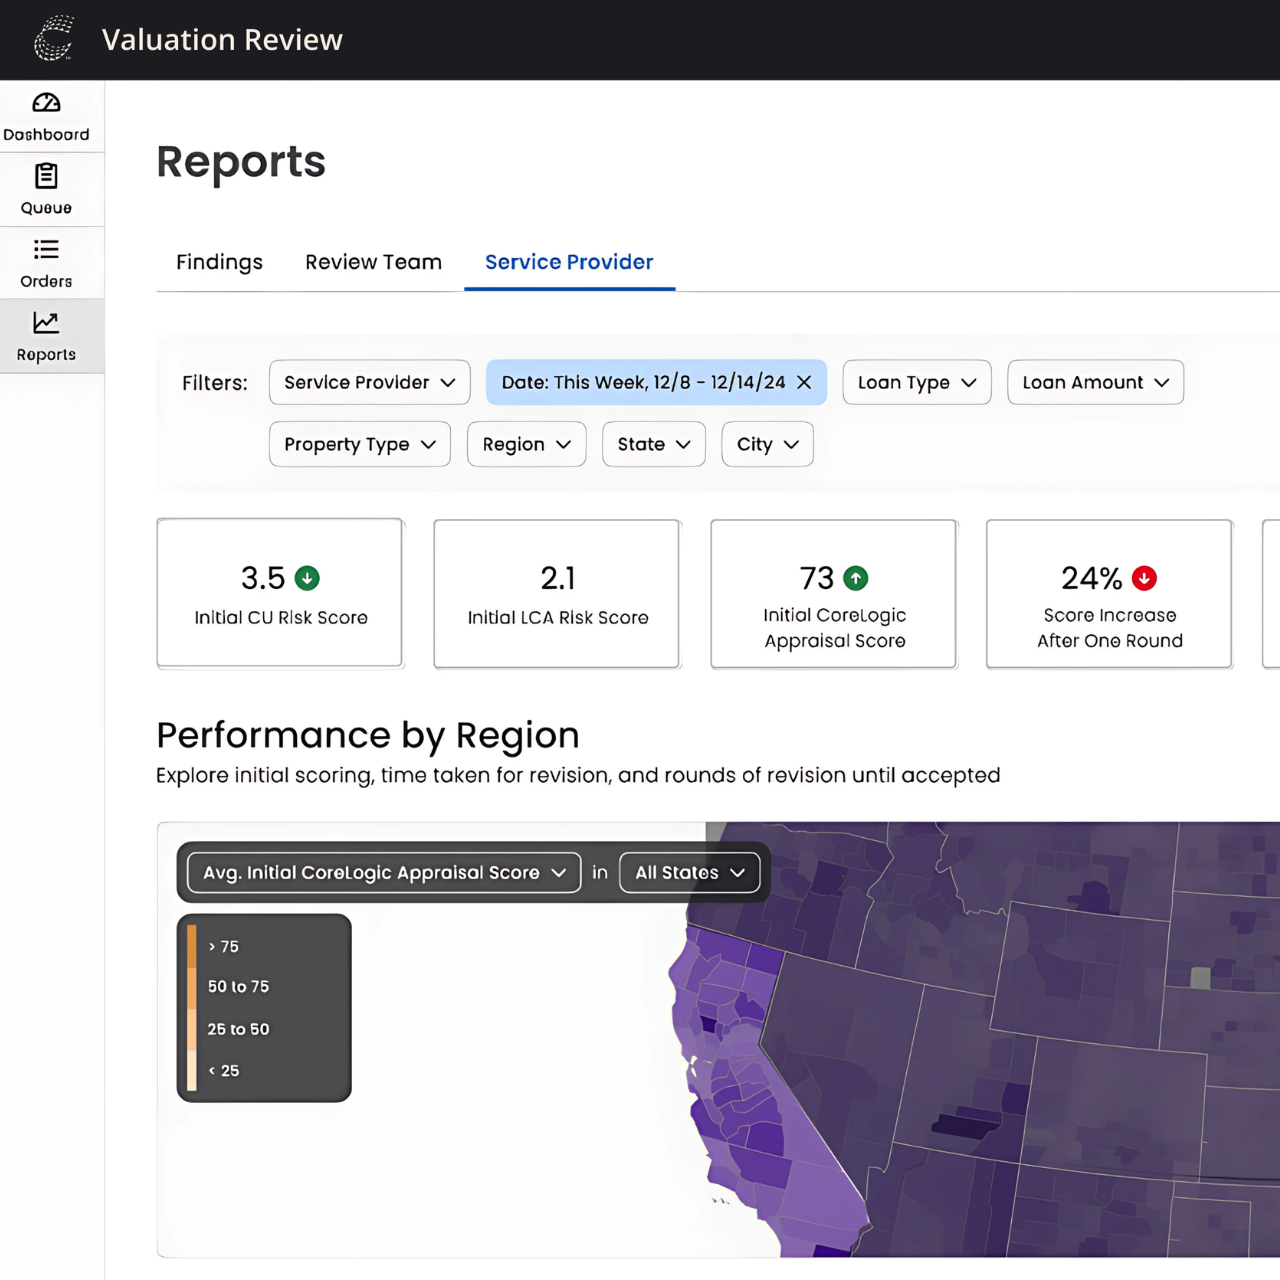This screenshot has height=1280, width=1280.
Task: Open the Loan Type filter dropdown
Action: pyautogui.click(x=916, y=383)
